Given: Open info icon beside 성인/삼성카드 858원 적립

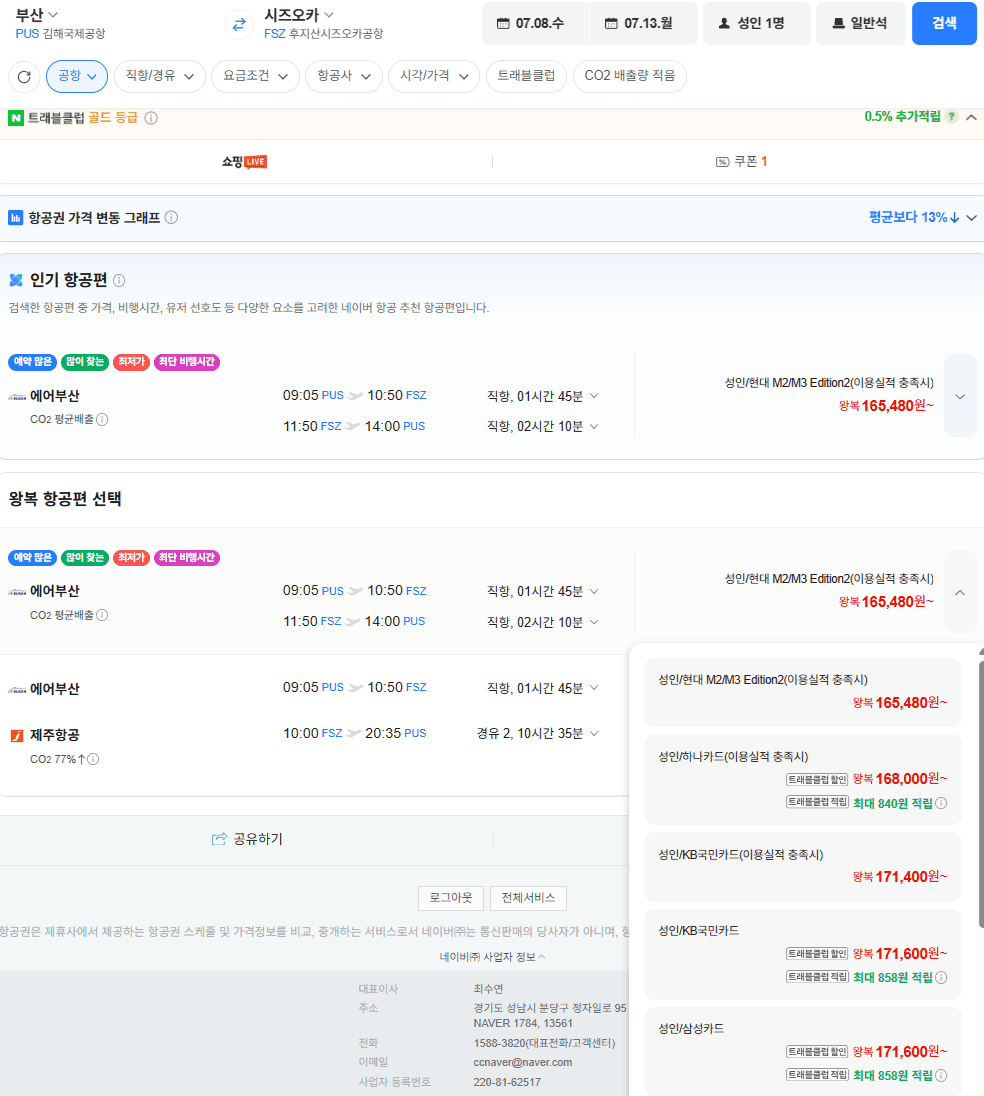Looking at the screenshot, I should pyautogui.click(x=941, y=1075).
